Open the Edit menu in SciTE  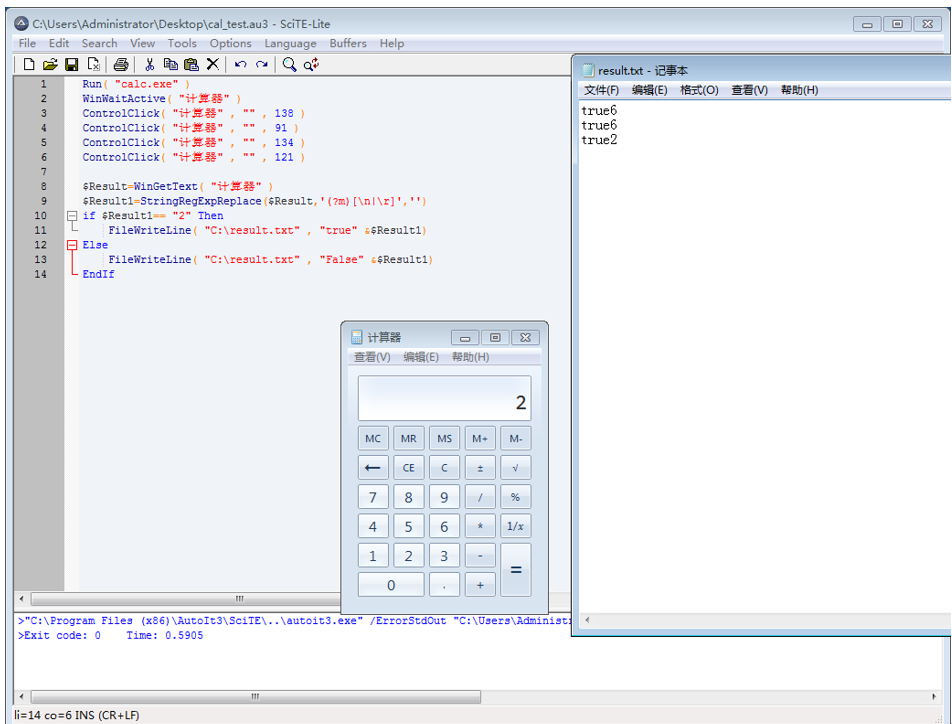[59, 43]
